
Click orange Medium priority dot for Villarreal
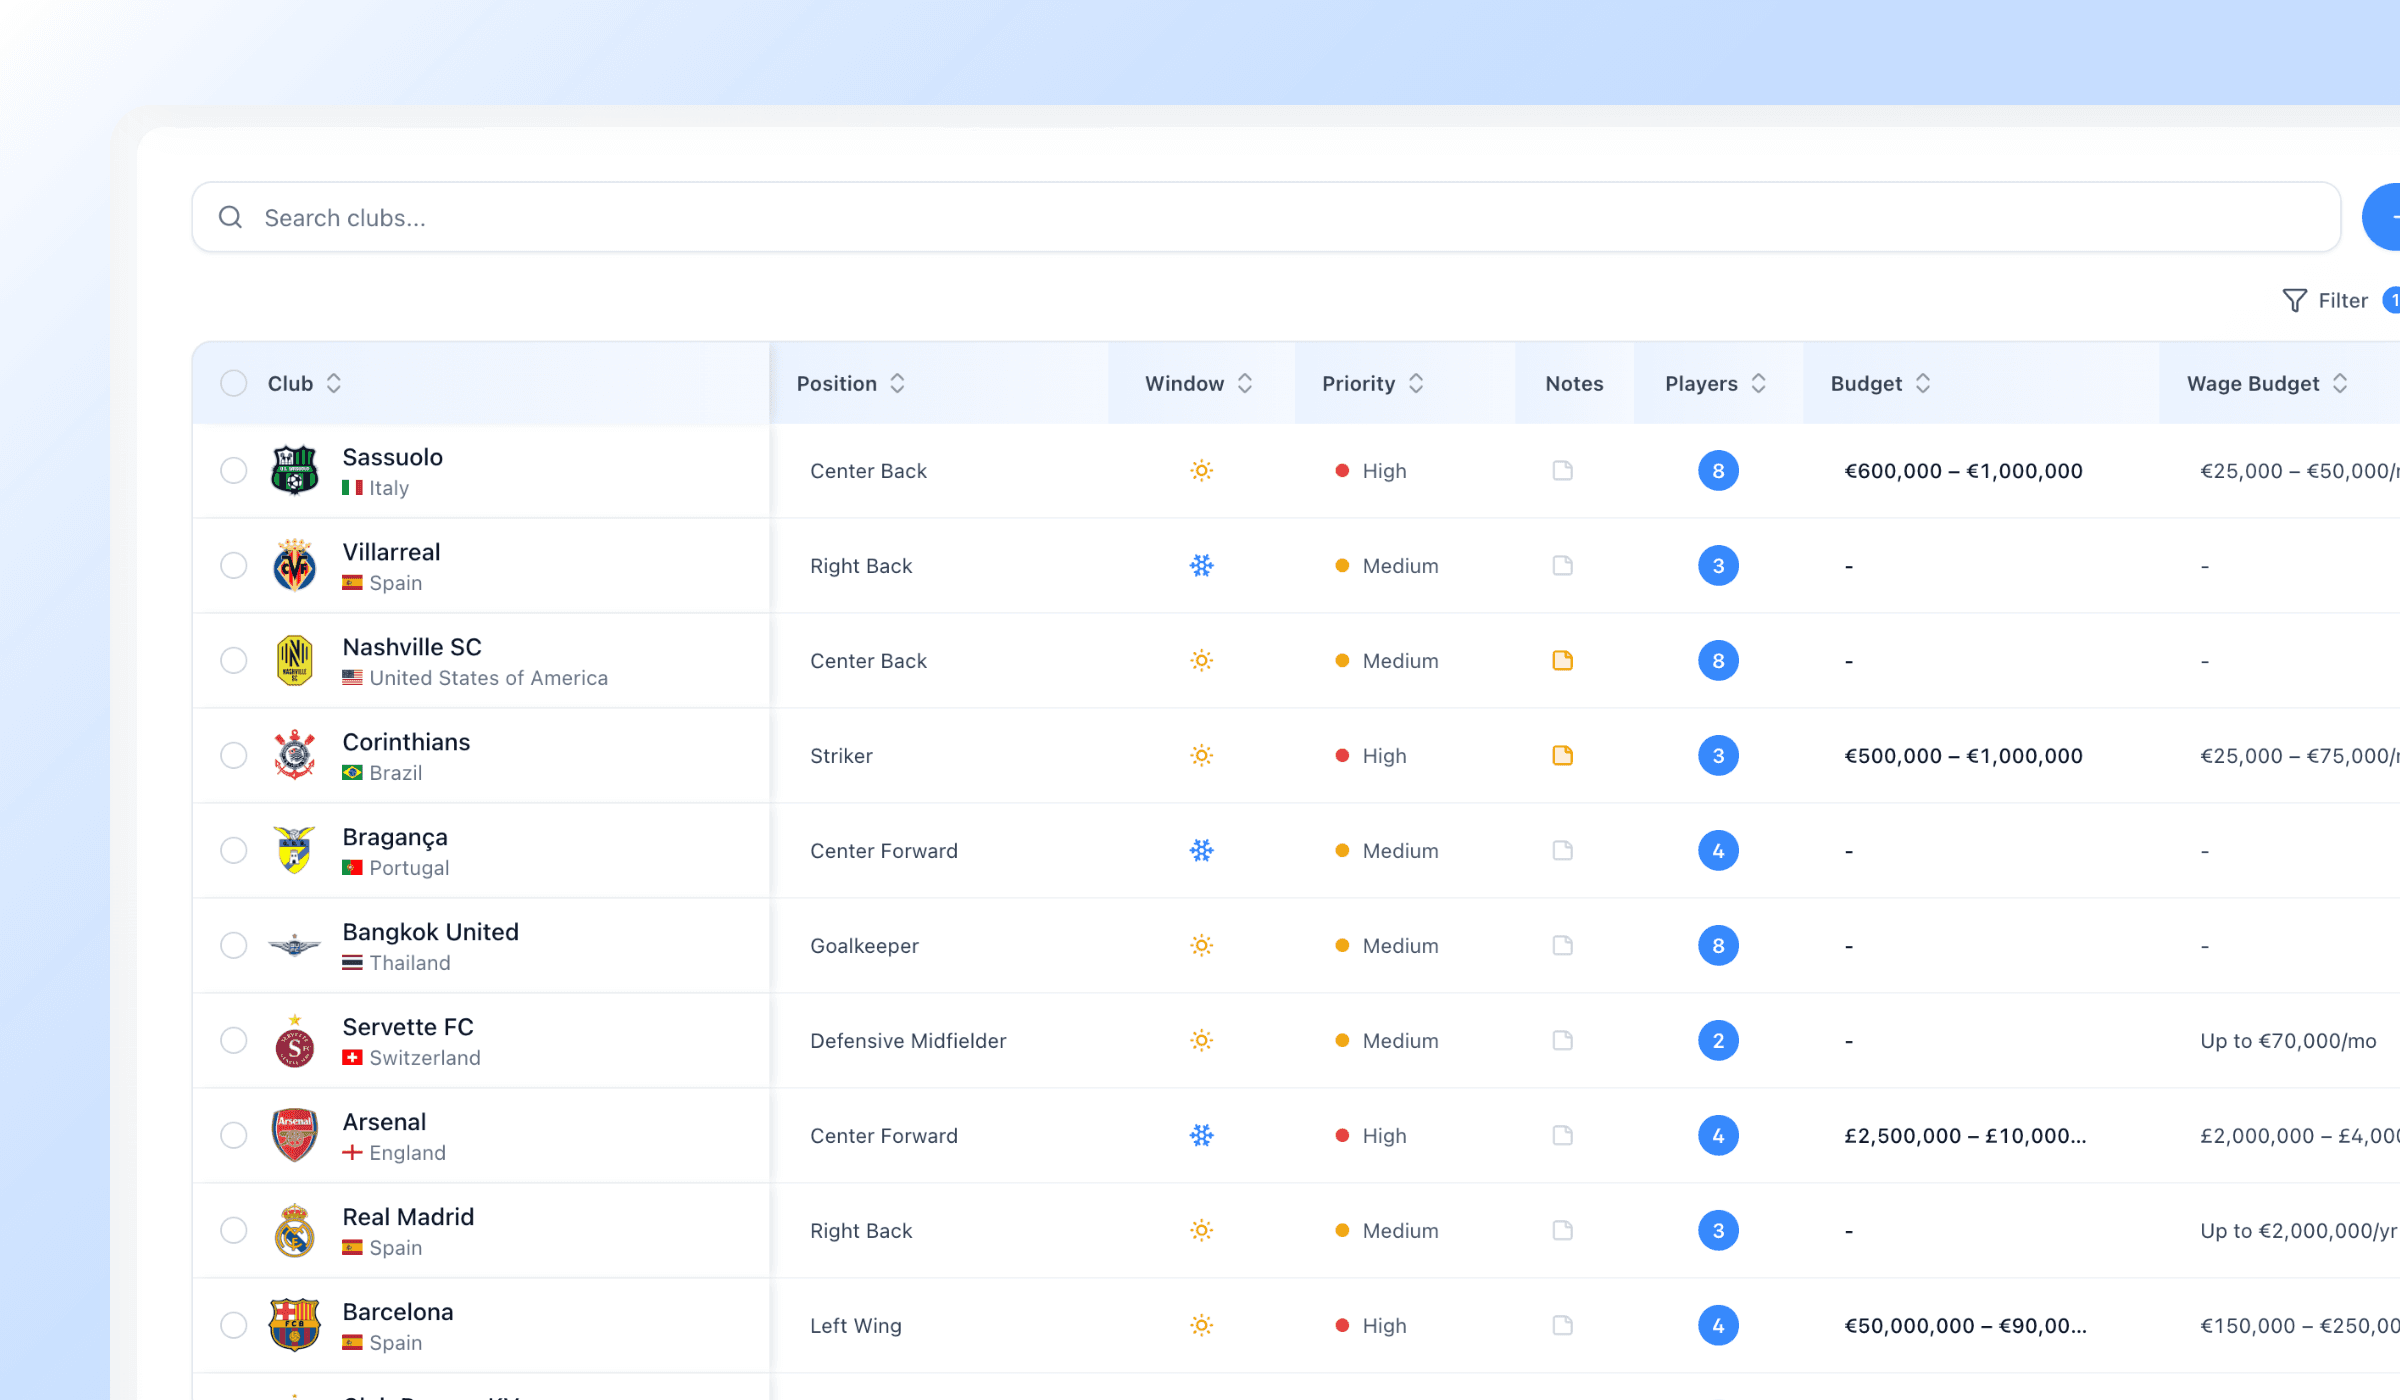(x=1342, y=565)
